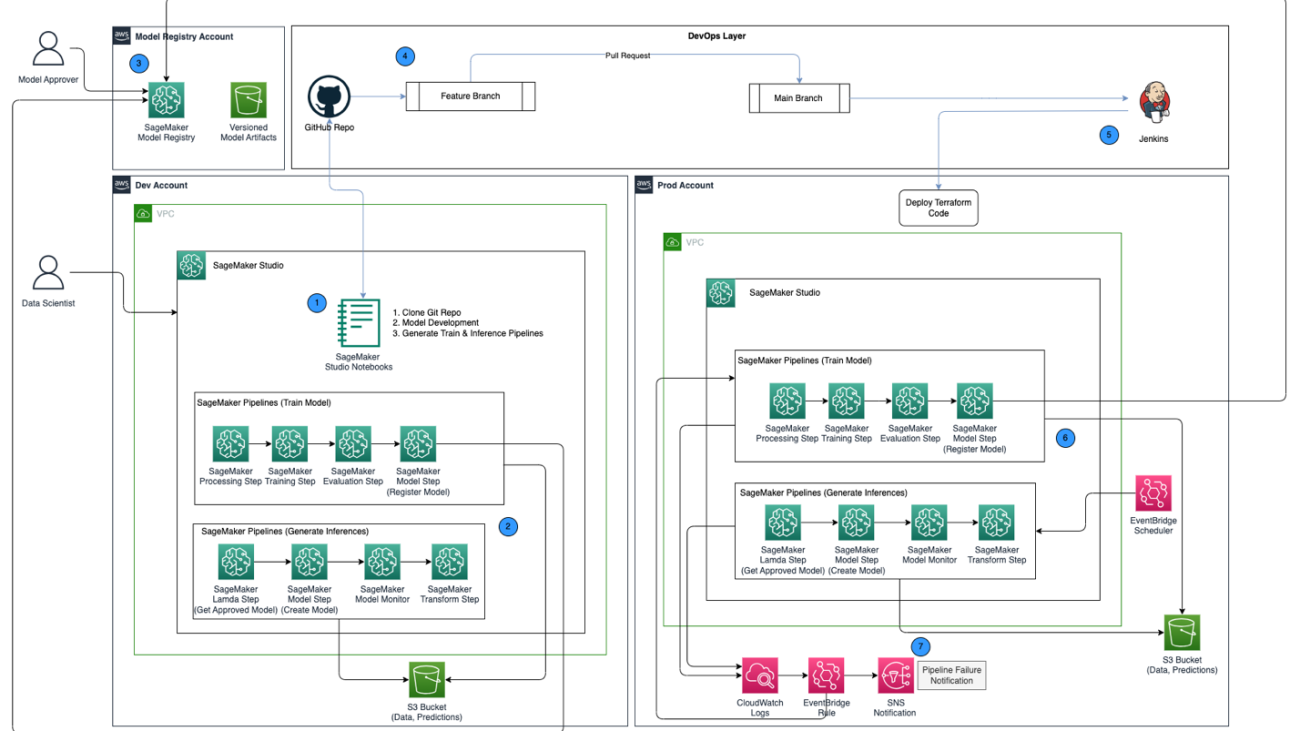Screen dimensions: 1300x731
Task: Click '3. Generate Train & Inference Pipelines' text
Action: (468, 333)
